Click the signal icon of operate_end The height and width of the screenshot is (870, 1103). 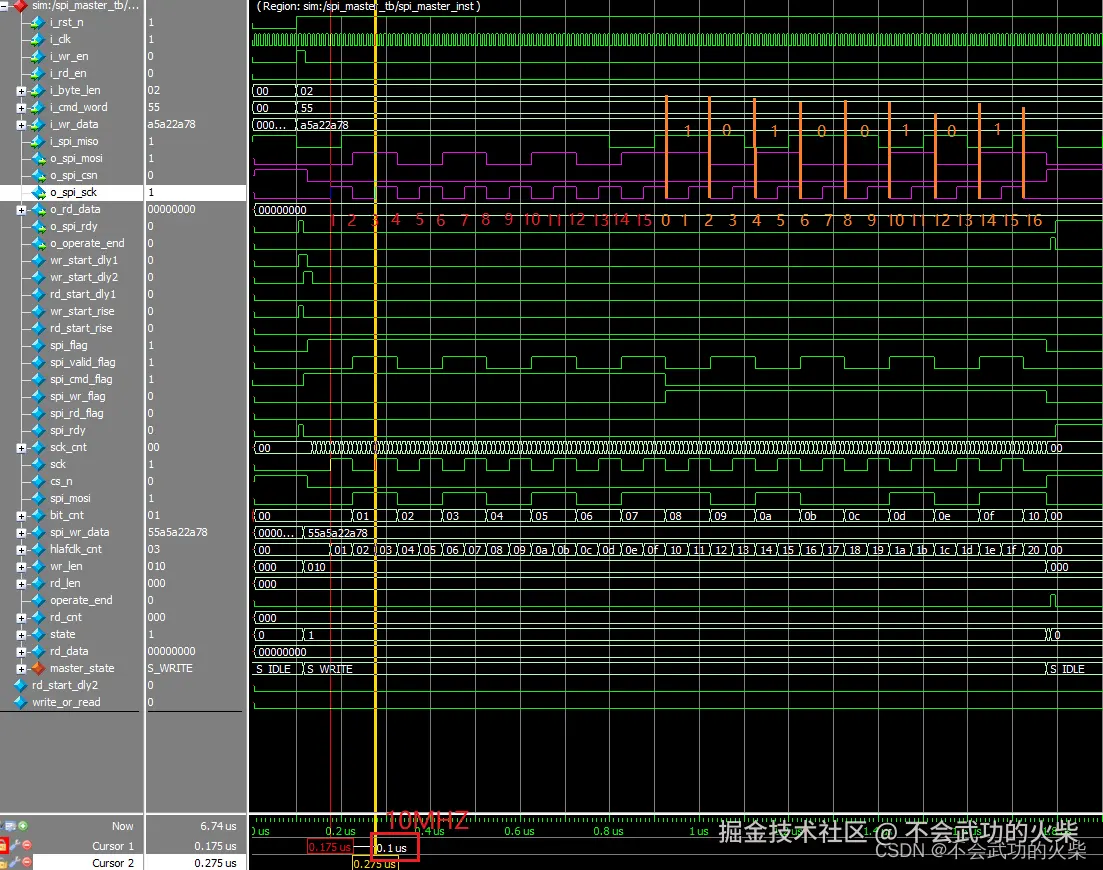[x=38, y=600]
